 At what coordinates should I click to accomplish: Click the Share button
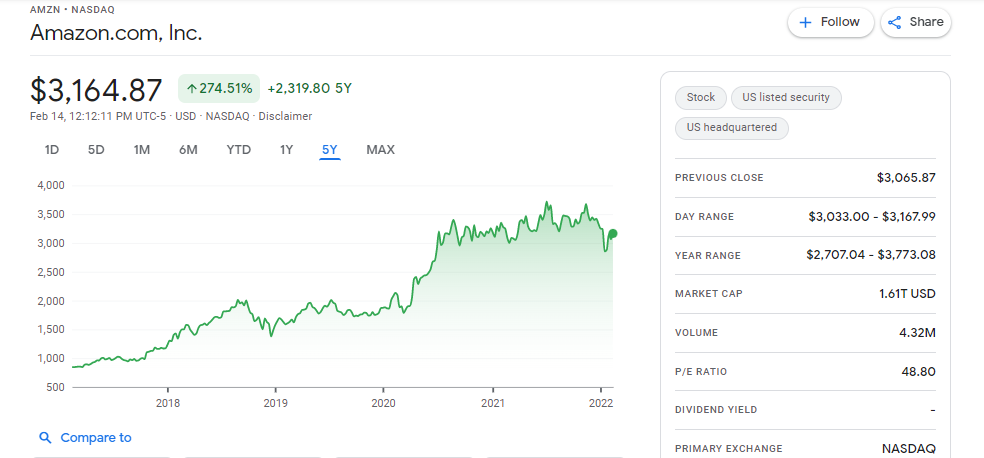point(916,23)
